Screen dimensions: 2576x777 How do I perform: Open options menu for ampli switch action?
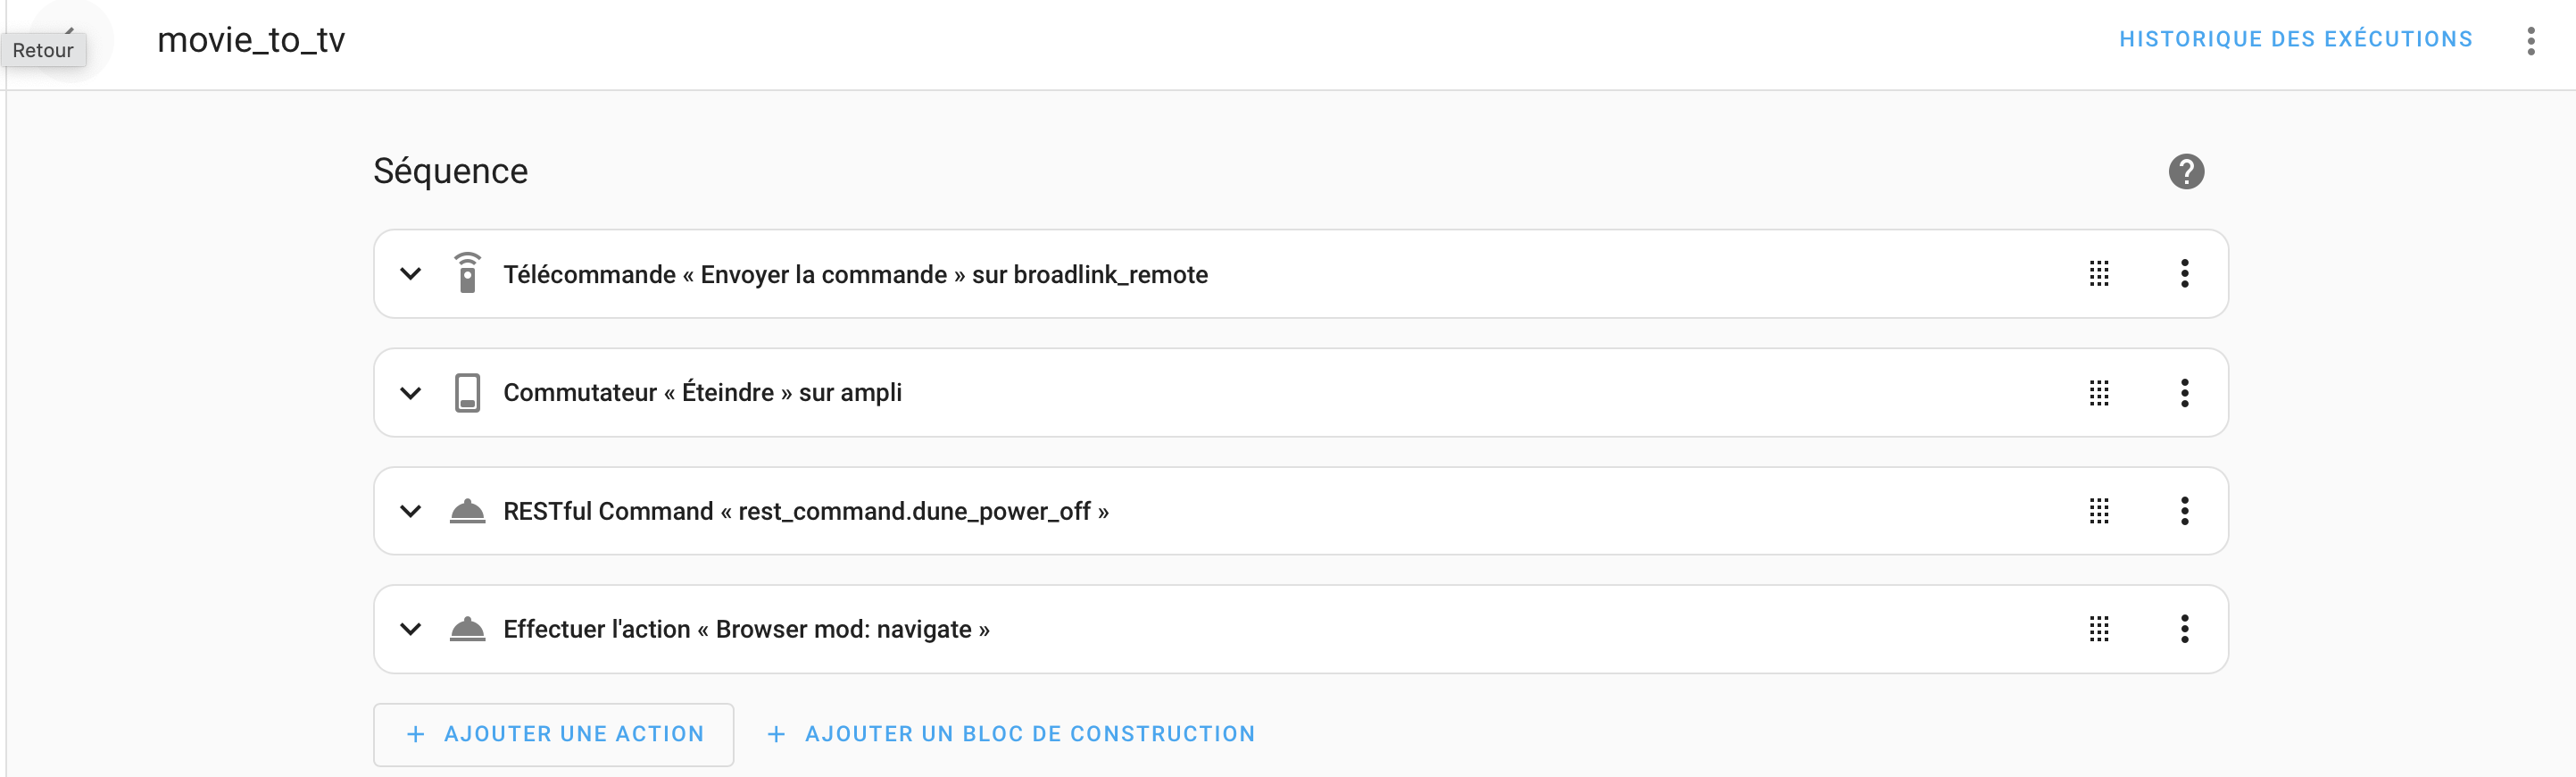pos(2184,392)
